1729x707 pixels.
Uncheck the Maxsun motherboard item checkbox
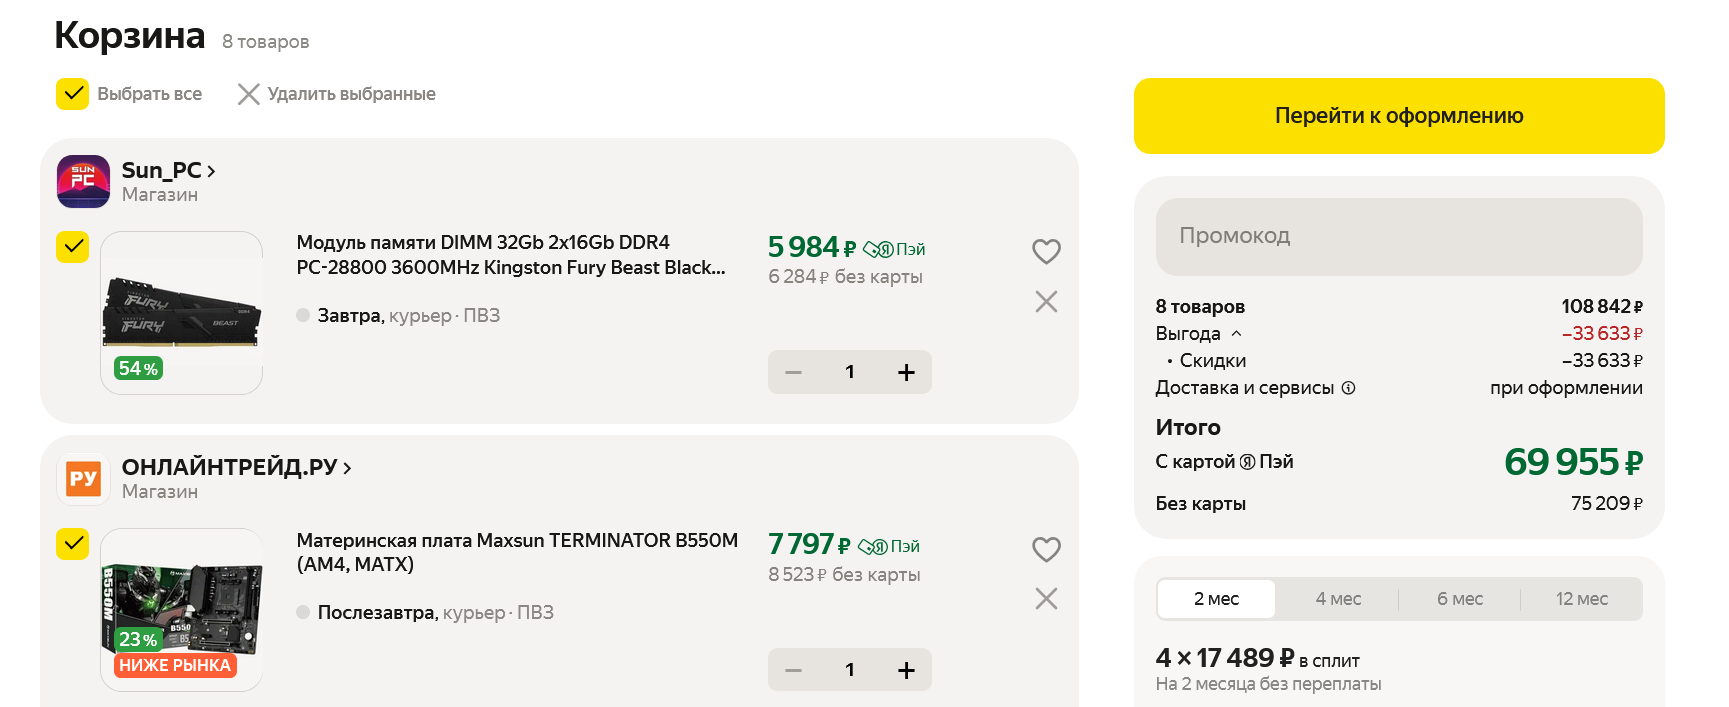coord(72,544)
